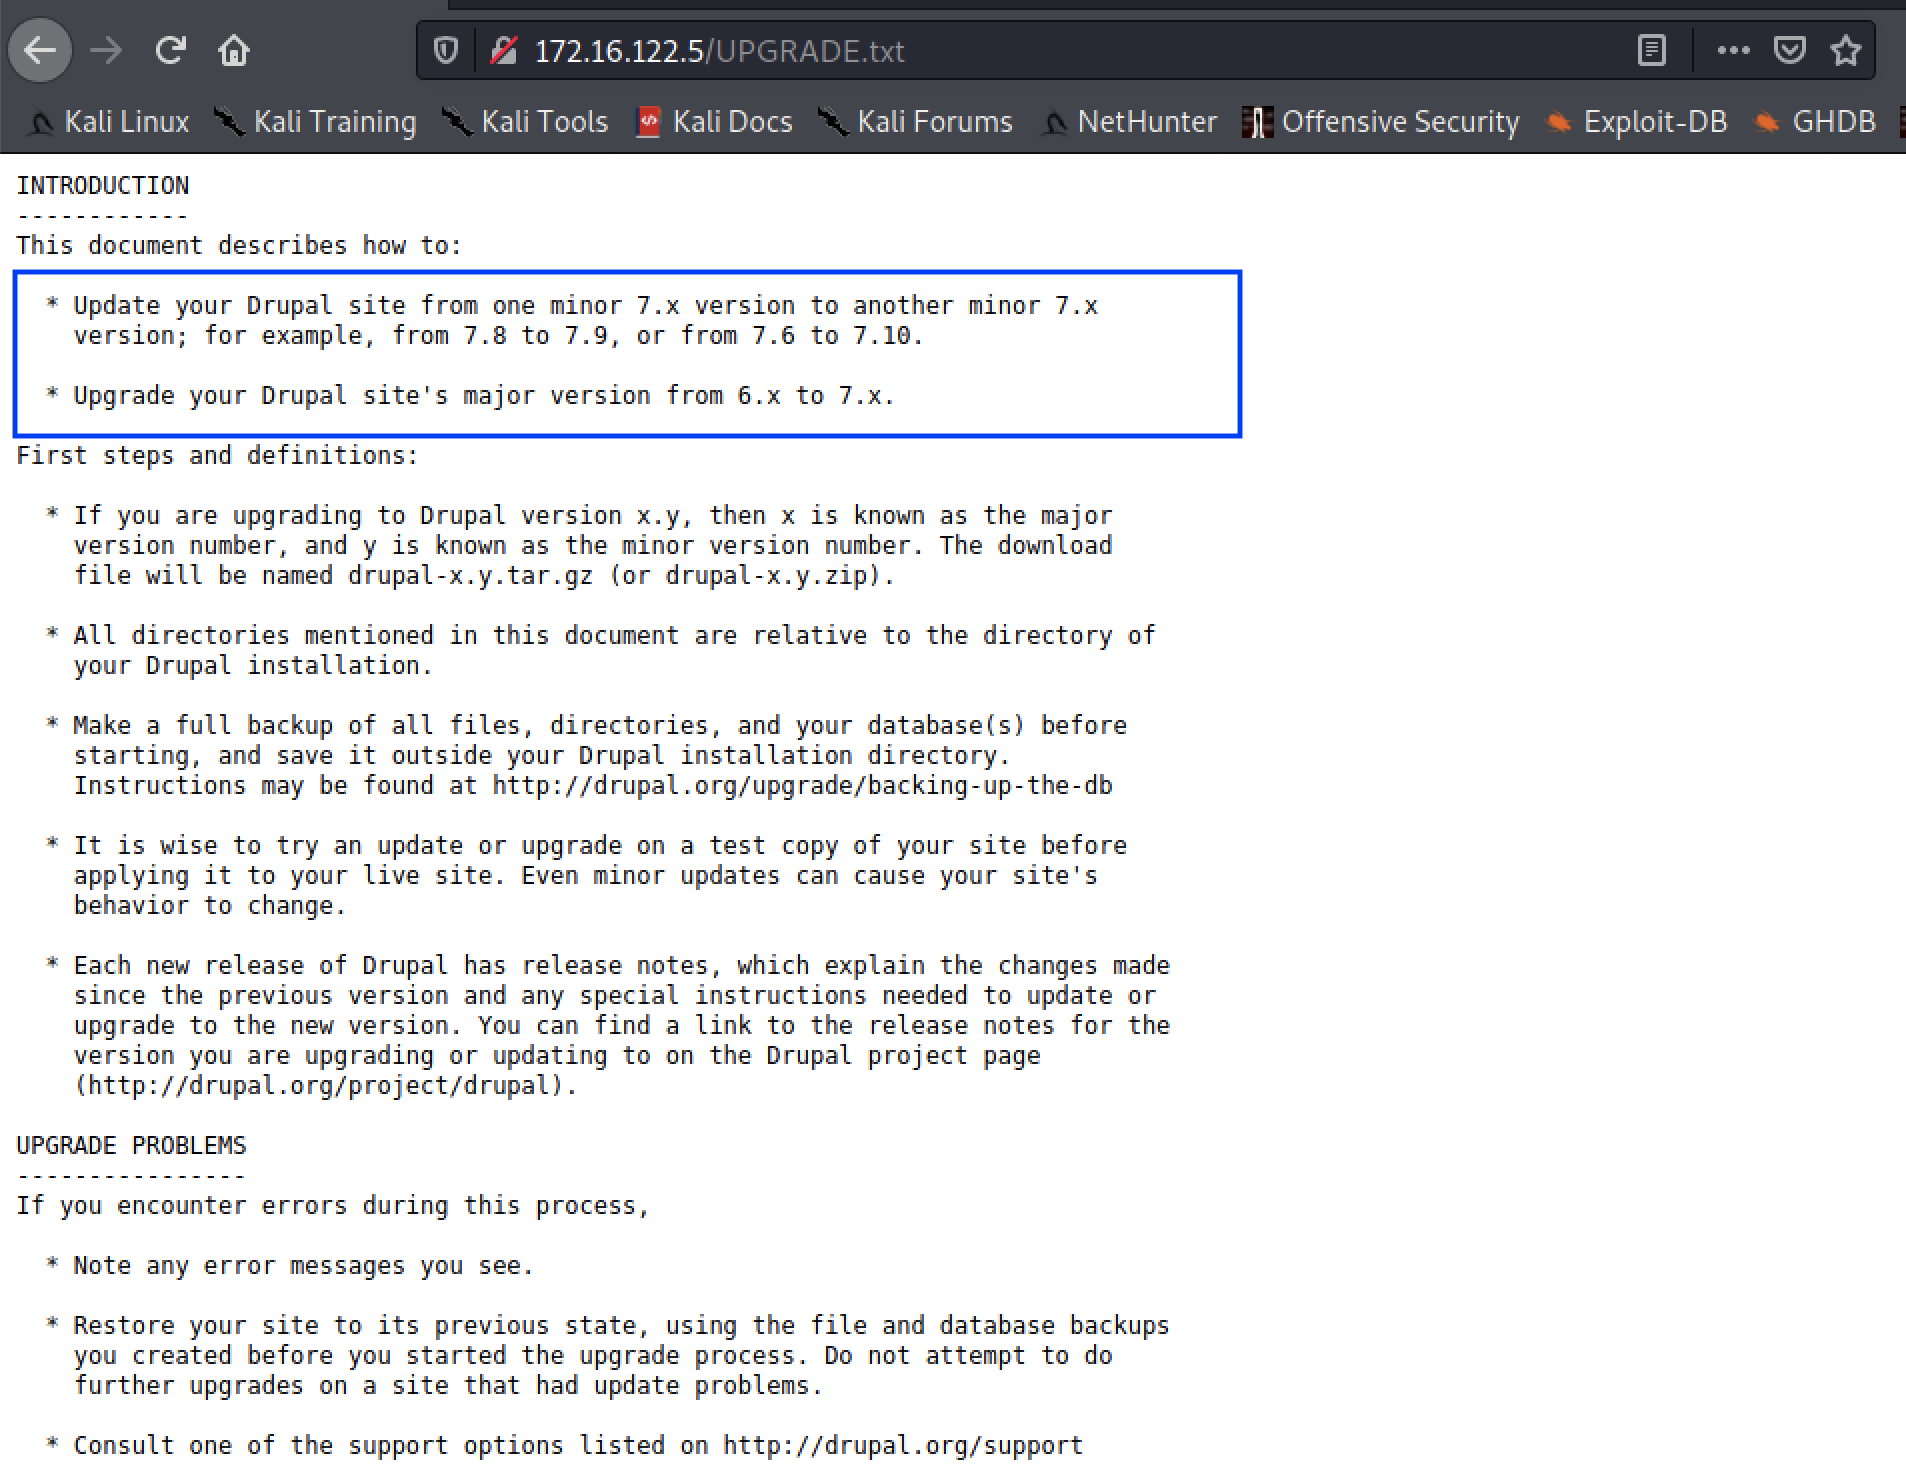Viewport: 1906px width, 1480px height.
Task: Click the 'since the previous version' line
Action: pyautogui.click(x=614, y=996)
